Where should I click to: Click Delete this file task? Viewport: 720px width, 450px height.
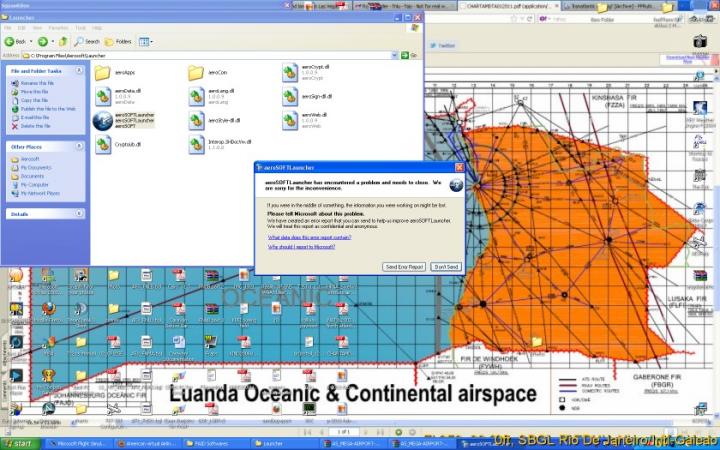(31, 126)
